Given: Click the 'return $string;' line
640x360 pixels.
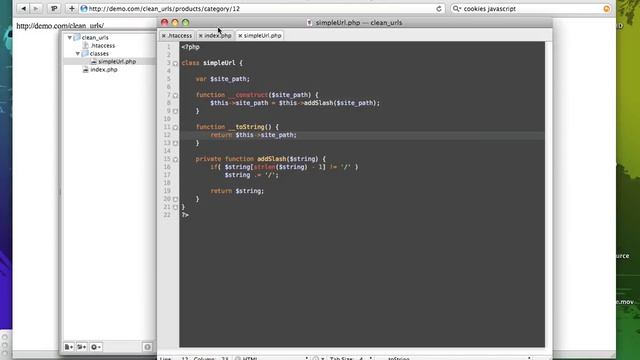Looking at the screenshot, I should [x=237, y=191].
